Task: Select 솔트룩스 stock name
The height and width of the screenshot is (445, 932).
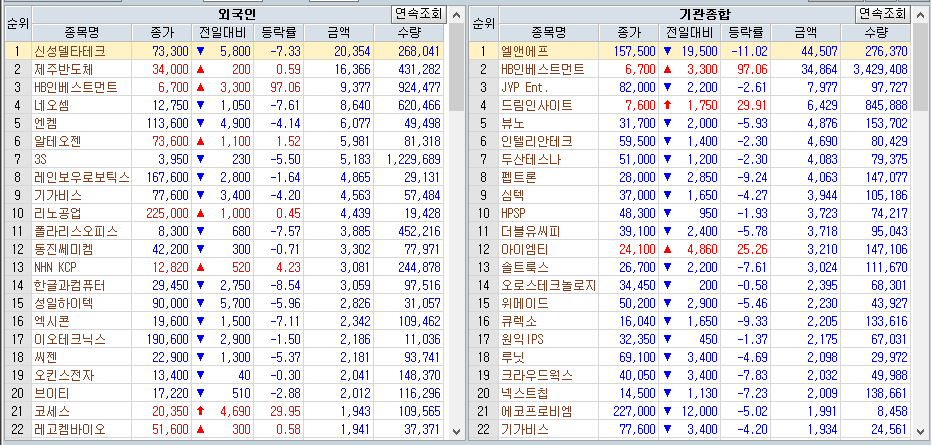Action: (525, 267)
